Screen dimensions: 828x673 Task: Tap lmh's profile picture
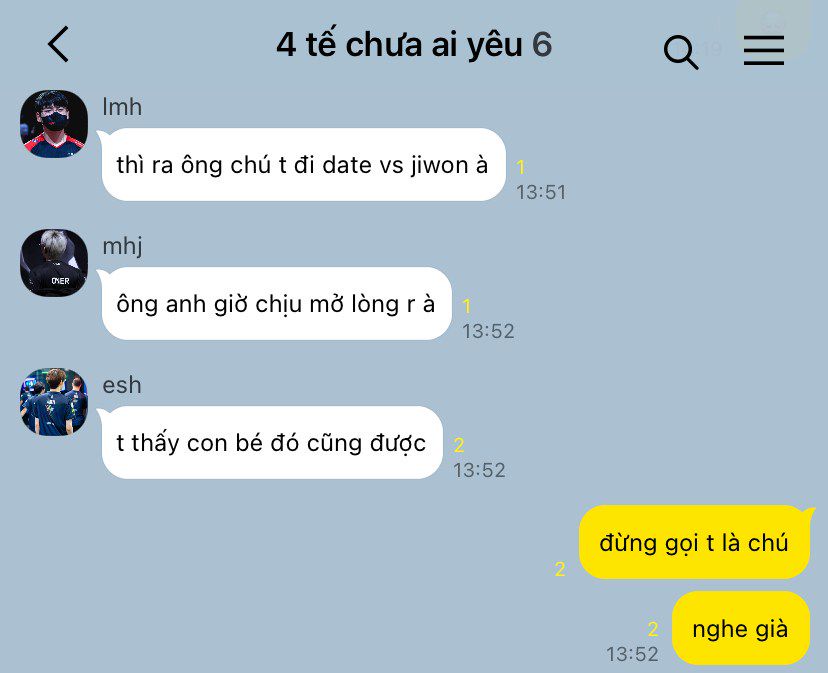tap(54, 124)
